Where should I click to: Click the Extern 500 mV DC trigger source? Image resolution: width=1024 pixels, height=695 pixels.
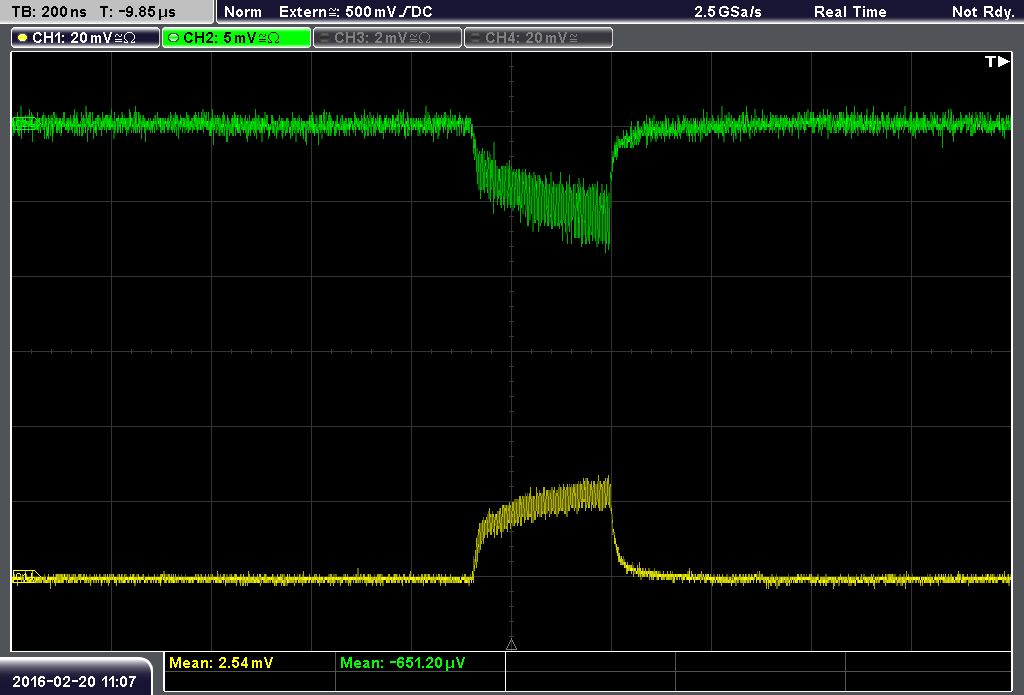click(355, 12)
